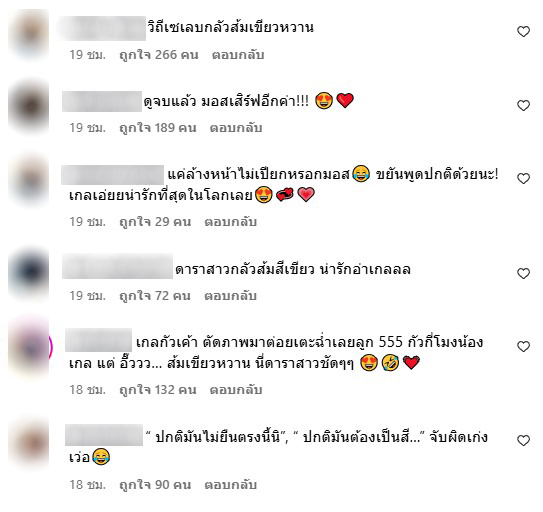This screenshot has height=512, width=543.
Task: Tap heart icon on 132-likes comment
Action: click(523, 346)
